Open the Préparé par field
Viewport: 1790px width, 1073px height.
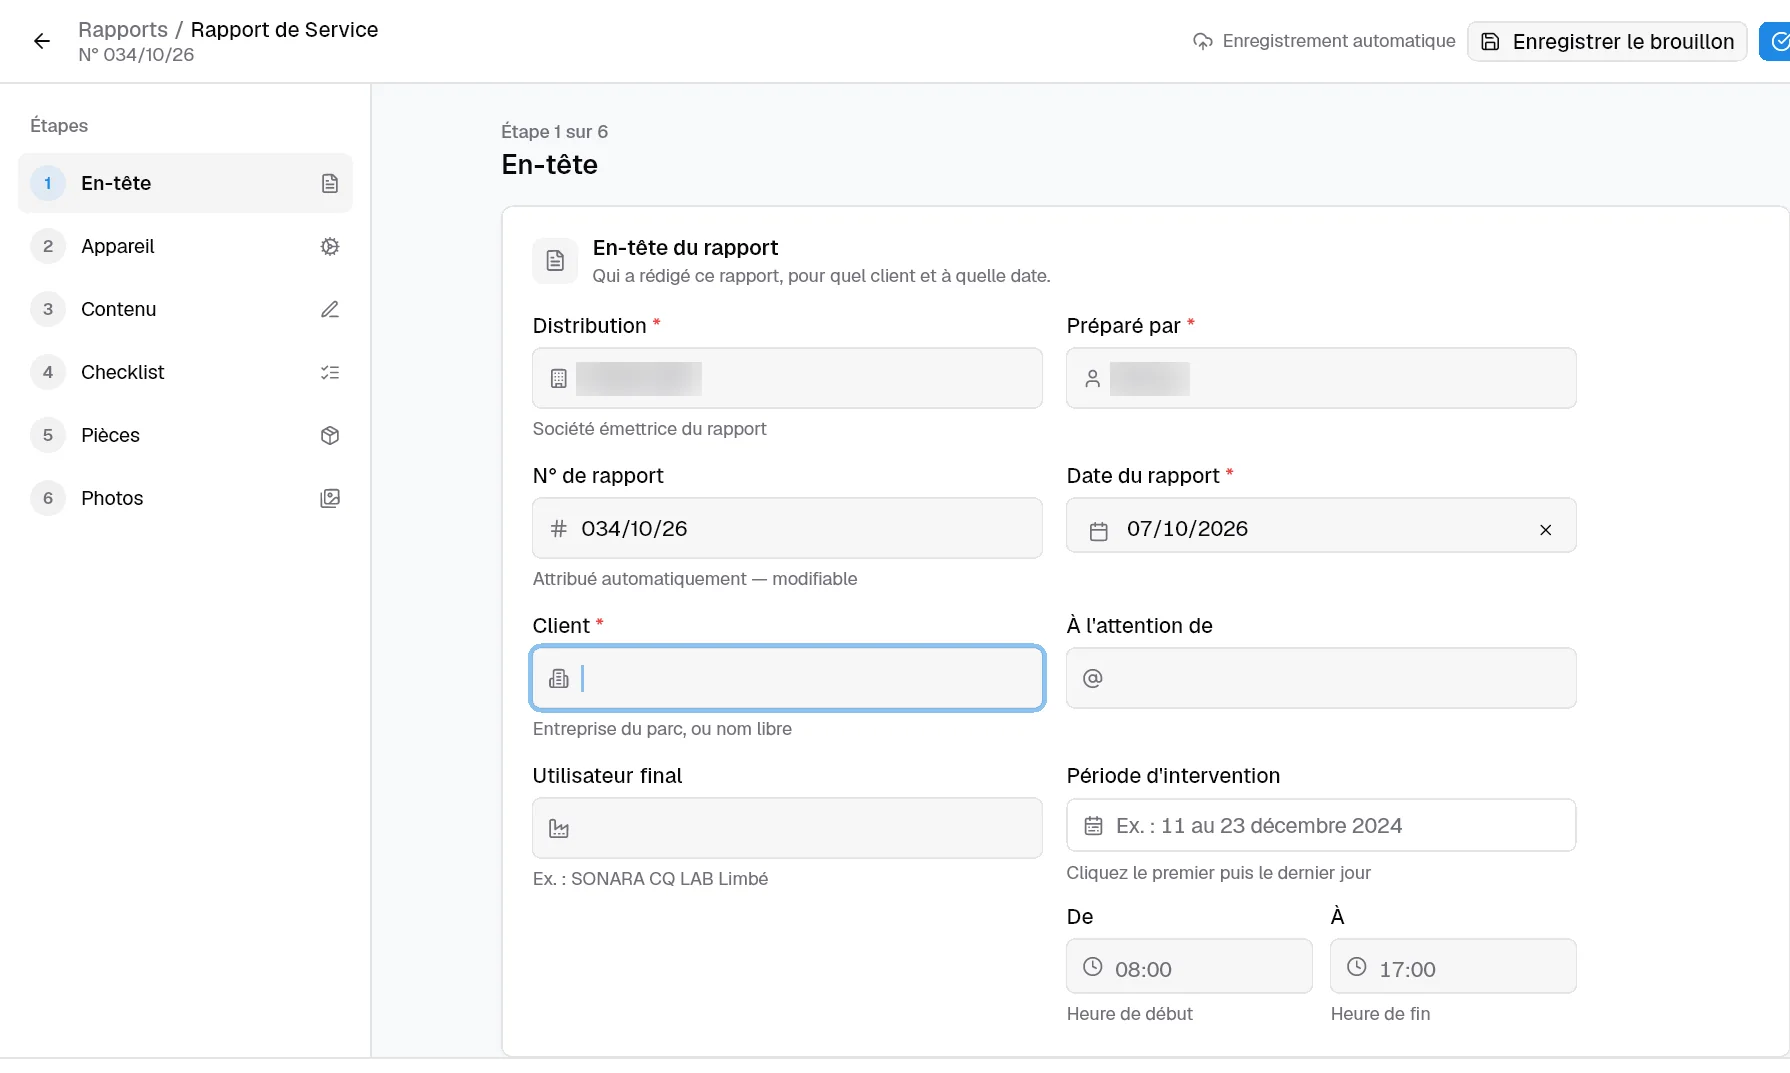(x=1321, y=378)
